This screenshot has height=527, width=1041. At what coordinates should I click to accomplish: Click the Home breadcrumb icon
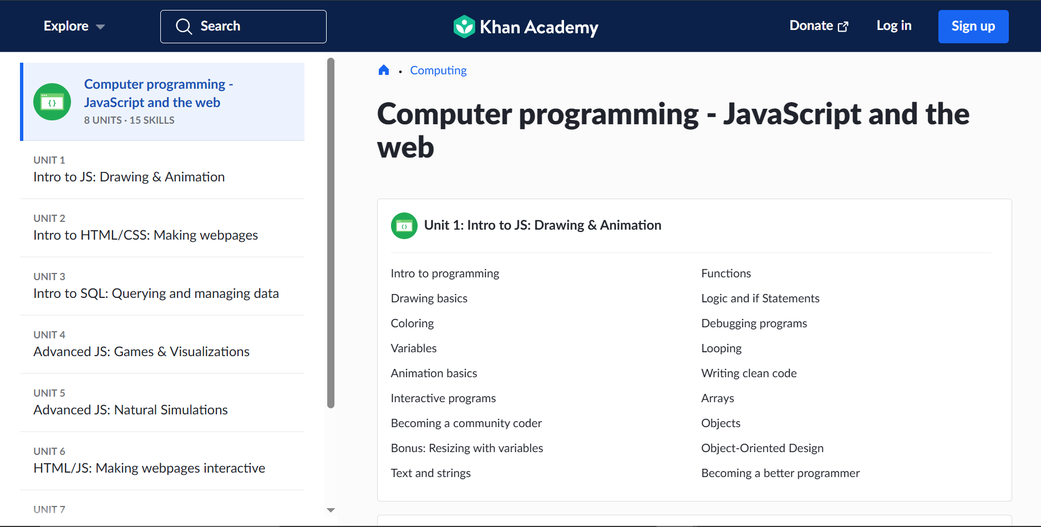(384, 70)
